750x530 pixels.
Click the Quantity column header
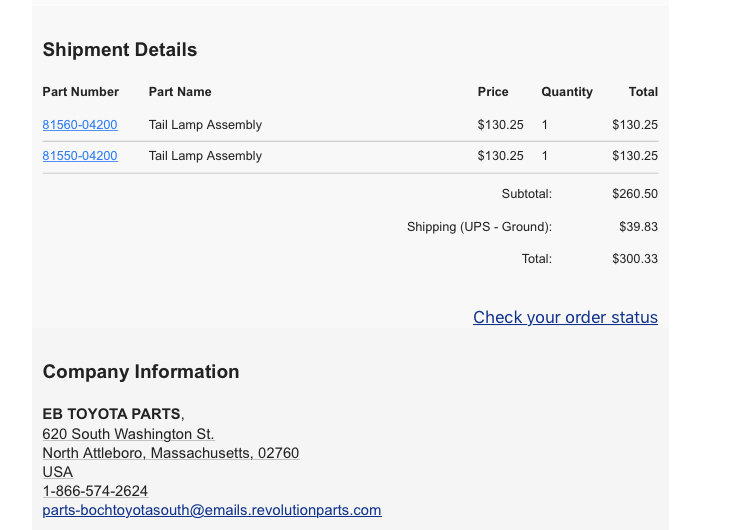(567, 92)
